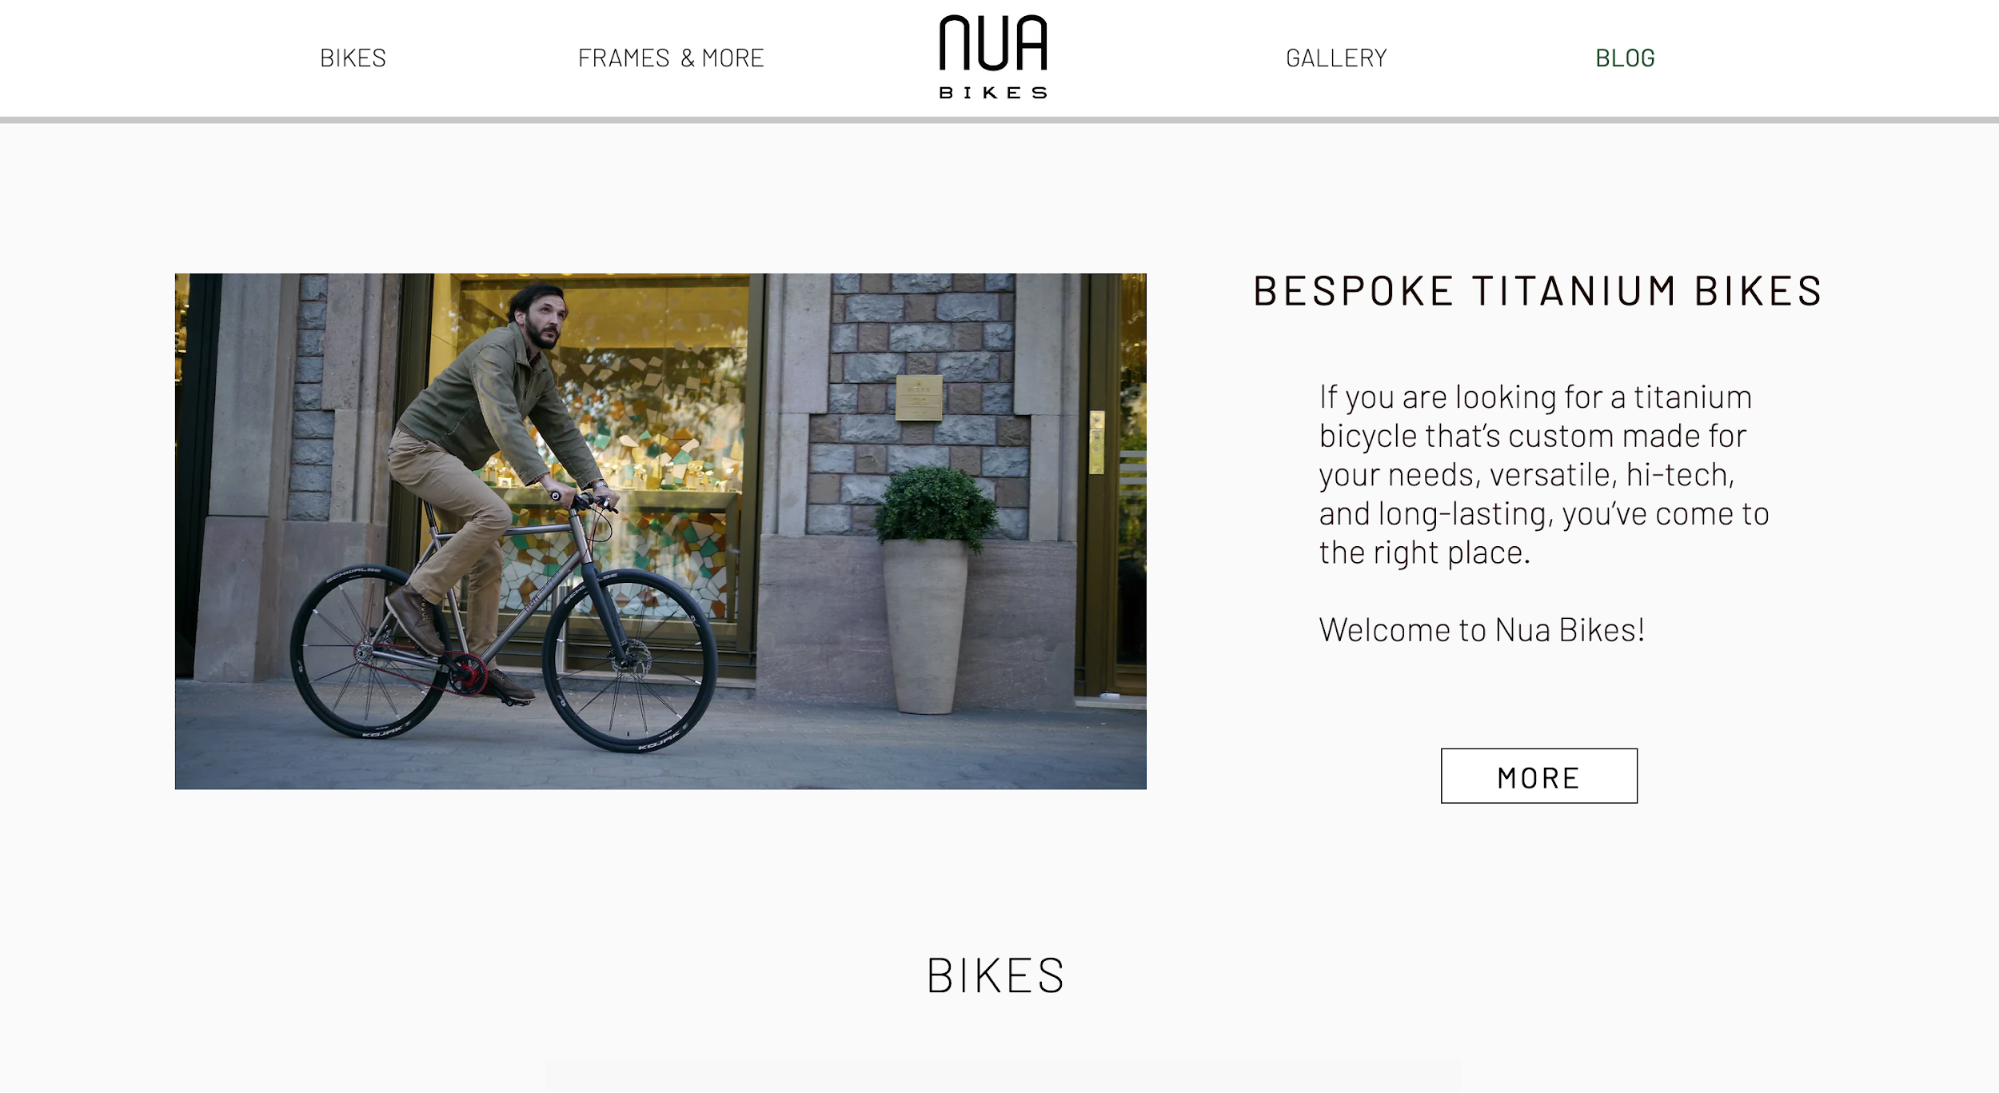
Task: Click the partially visible banner below the BIKES heading
Action: click(1003, 1076)
